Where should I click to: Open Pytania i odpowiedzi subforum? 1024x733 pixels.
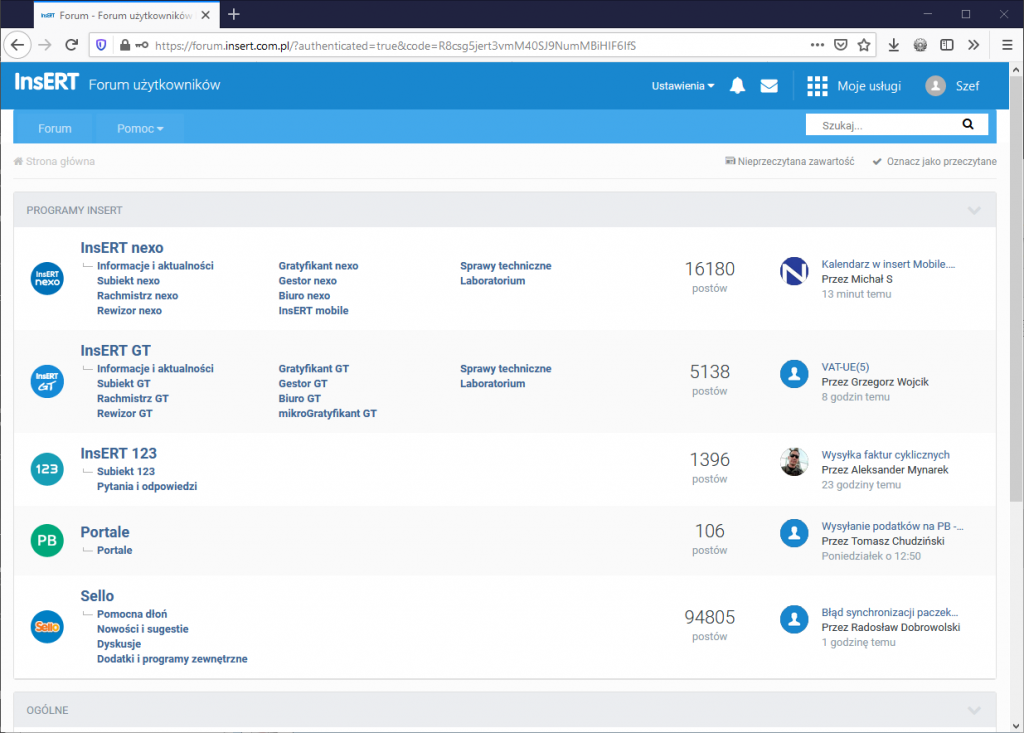click(147, 487)
